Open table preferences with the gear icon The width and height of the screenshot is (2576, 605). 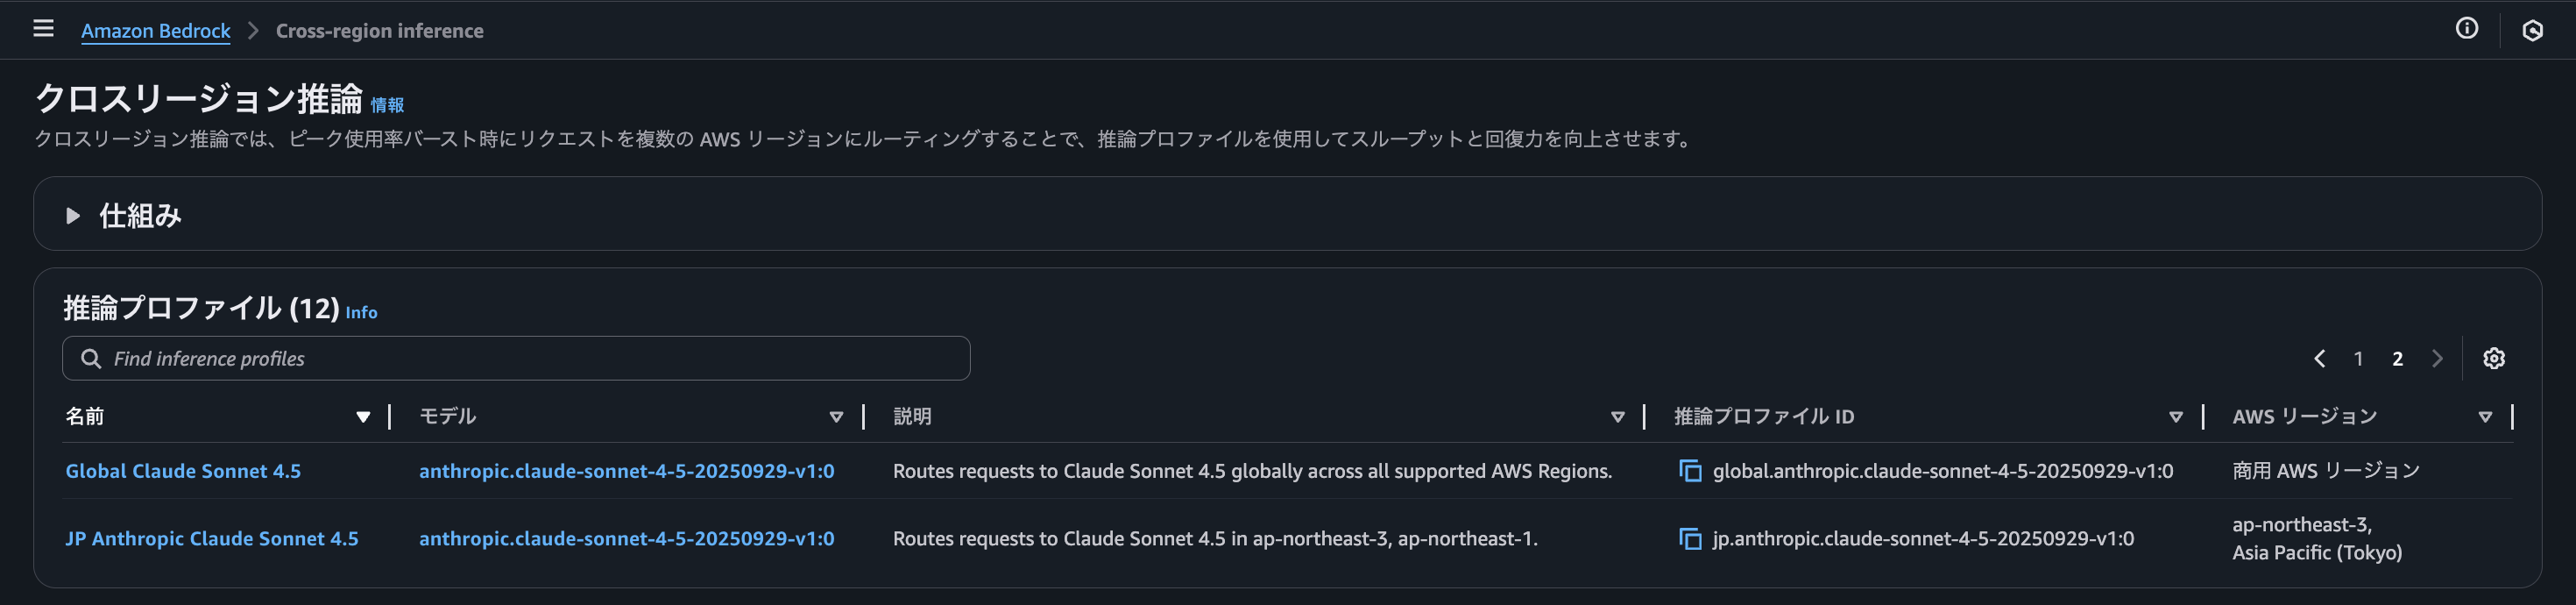click(x=2494, y=358)
